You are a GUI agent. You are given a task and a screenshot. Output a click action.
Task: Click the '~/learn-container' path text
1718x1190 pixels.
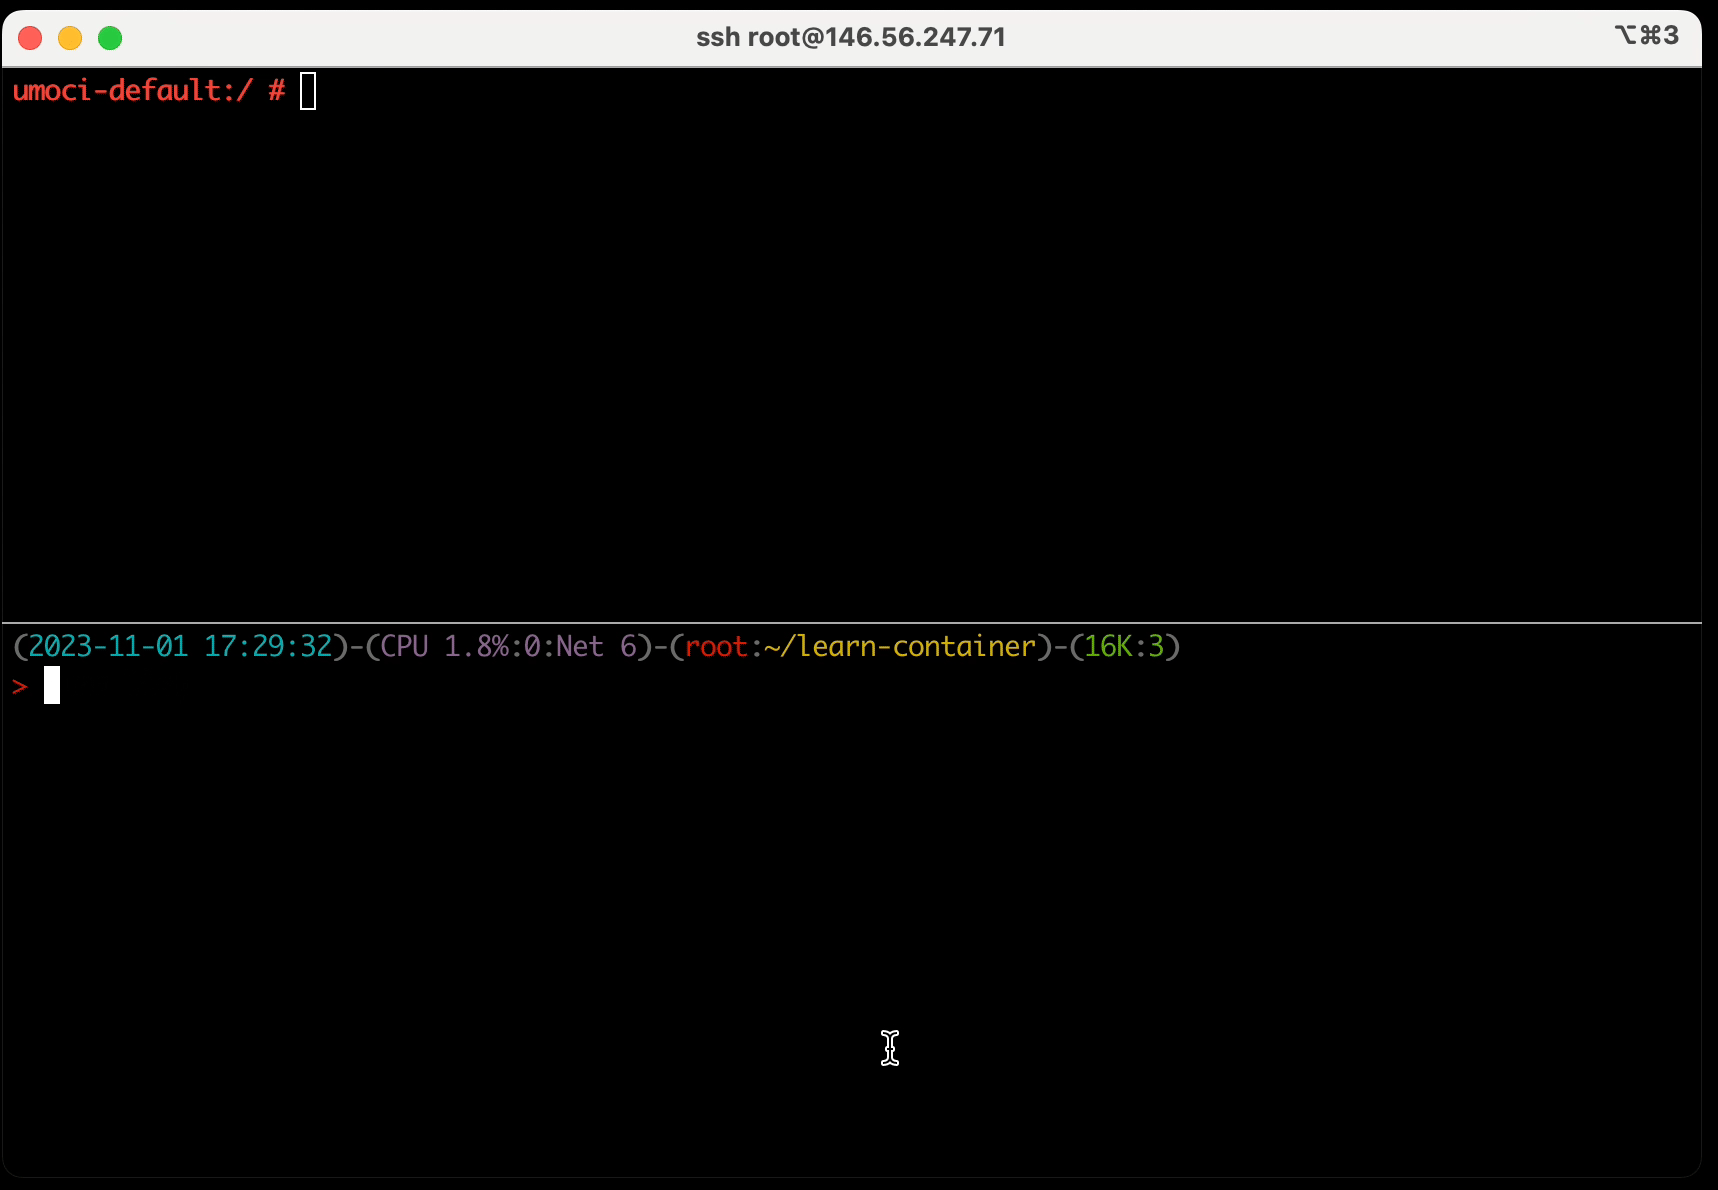click(900, 646)
